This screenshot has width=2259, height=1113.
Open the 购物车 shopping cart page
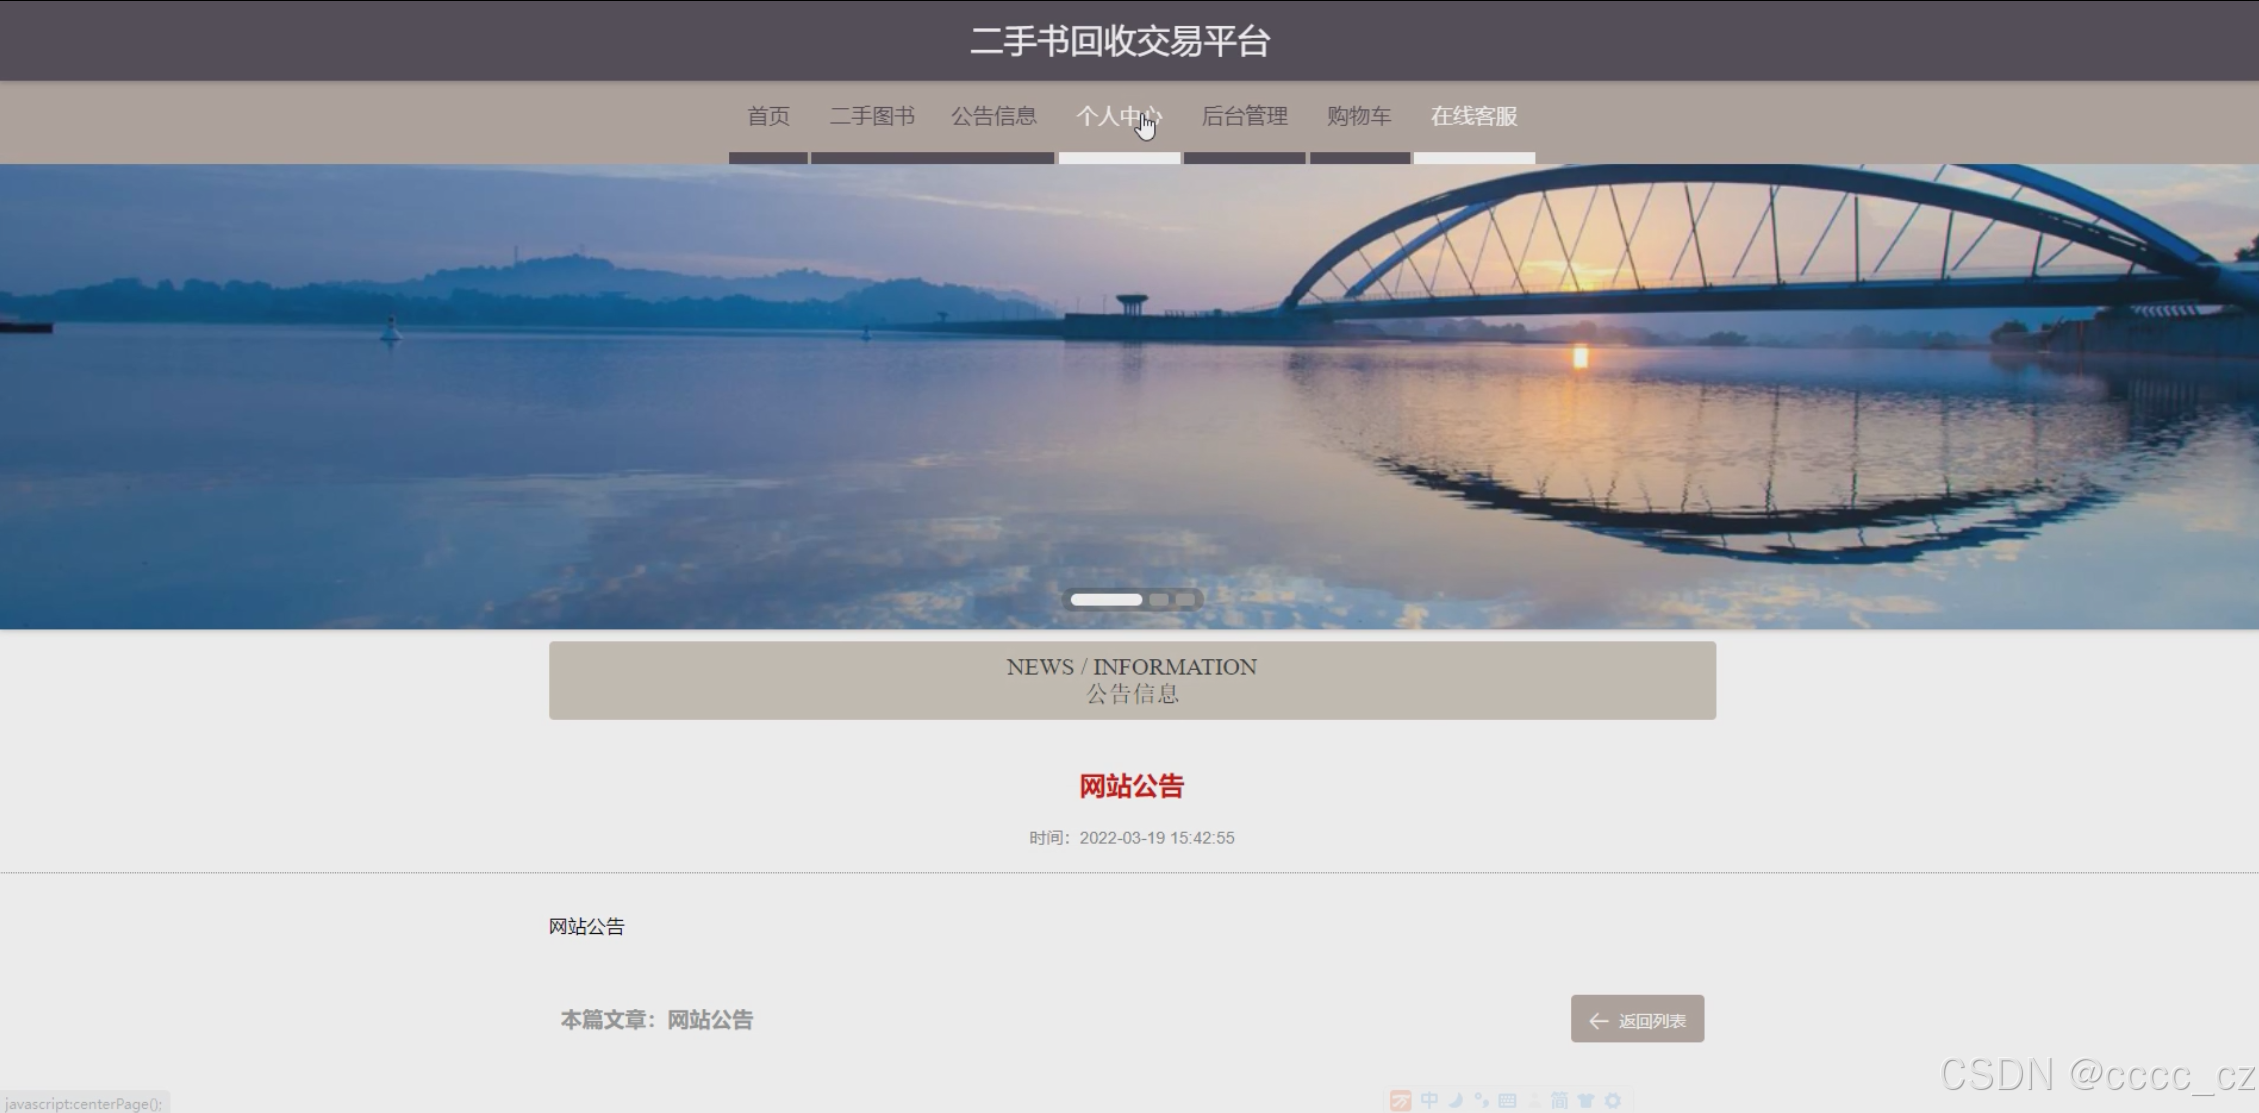[x=1358, y=116]
